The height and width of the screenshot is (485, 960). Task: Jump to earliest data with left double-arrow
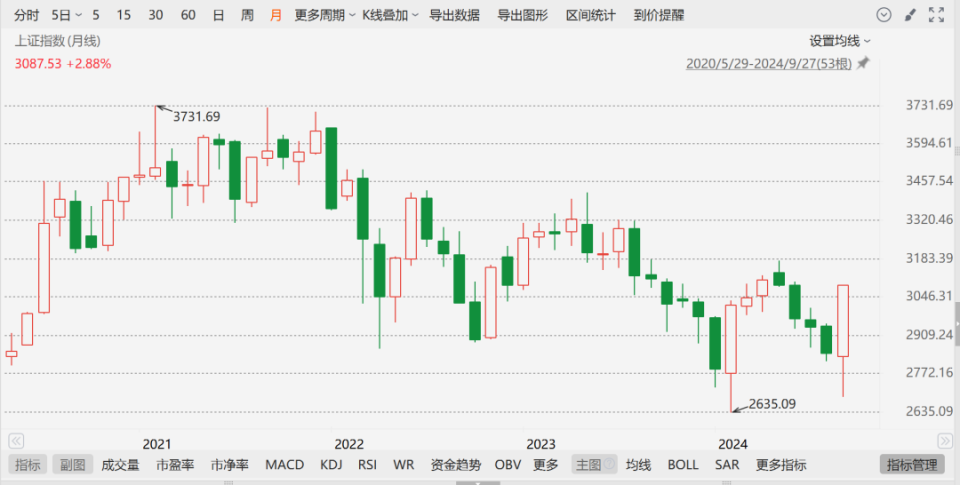tap(17, 441)
